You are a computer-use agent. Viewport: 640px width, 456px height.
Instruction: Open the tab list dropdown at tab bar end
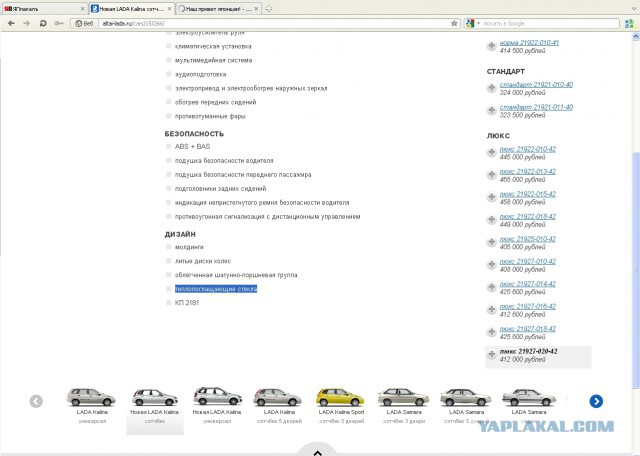pos(635,9)
